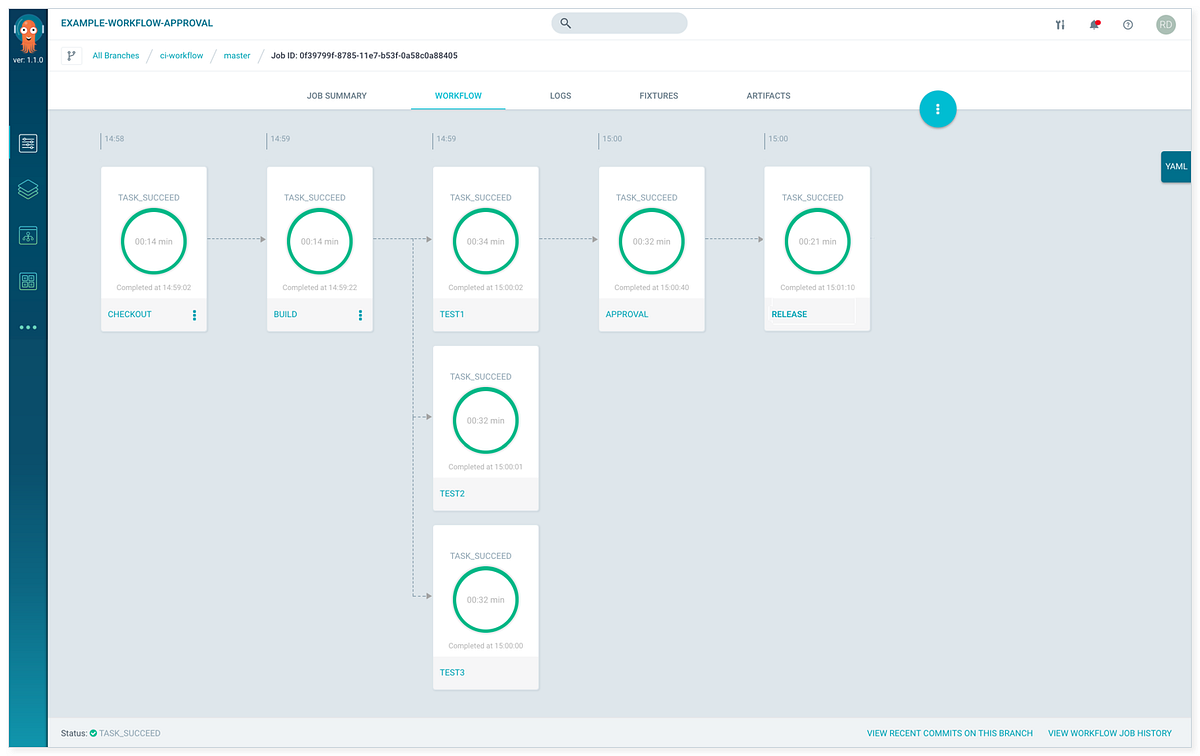Open the pipelines settings sidebar icon
Viewport: 1200px width, 756px height.
tap(27, 142)
